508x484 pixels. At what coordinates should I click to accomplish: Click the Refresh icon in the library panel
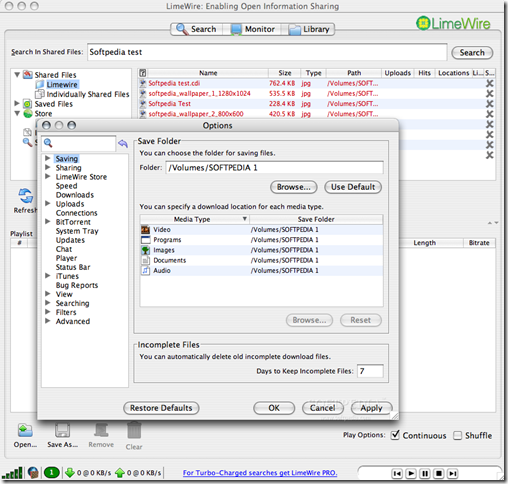(25, 196)
